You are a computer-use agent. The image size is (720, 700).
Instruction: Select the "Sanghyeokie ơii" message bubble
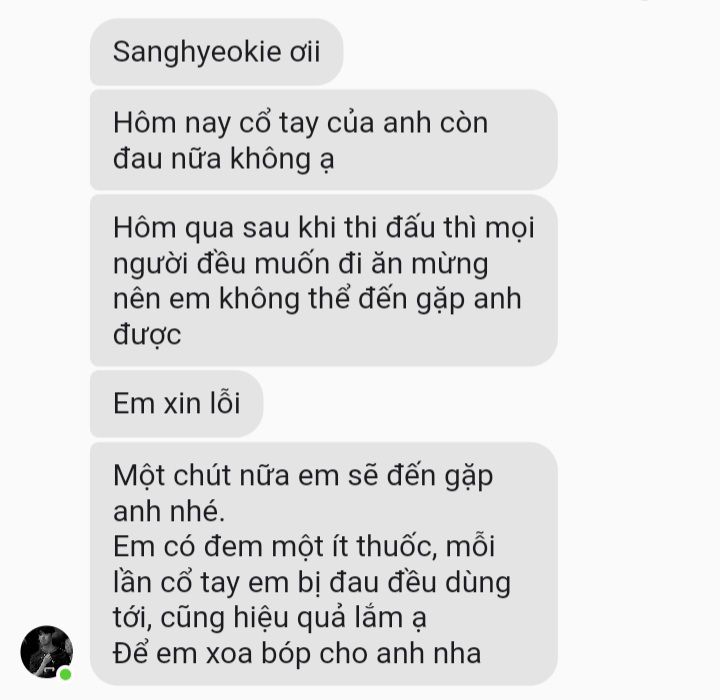click(216, 52)
